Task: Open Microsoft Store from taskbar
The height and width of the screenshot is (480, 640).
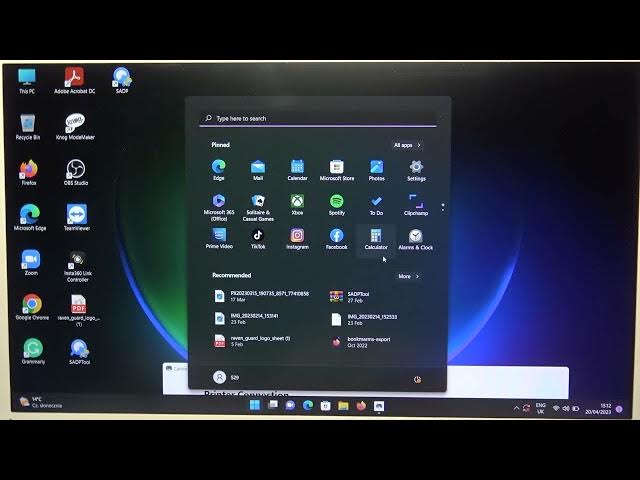Action: tap(325, 405)
